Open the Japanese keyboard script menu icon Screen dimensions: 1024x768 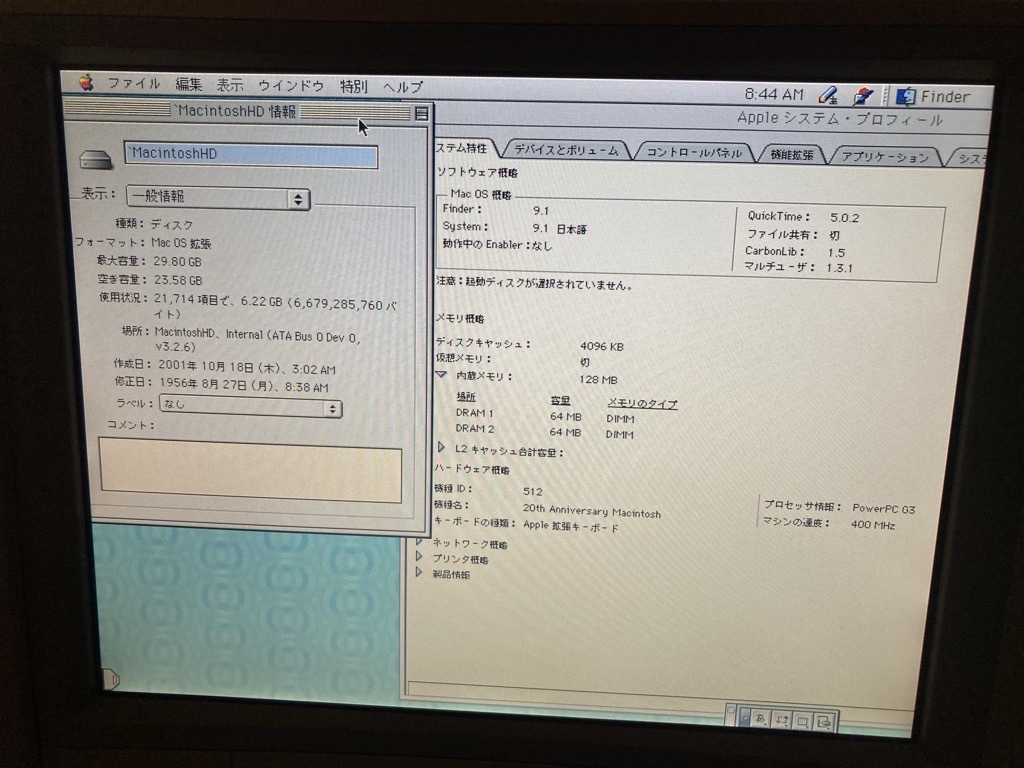(863, 97)
